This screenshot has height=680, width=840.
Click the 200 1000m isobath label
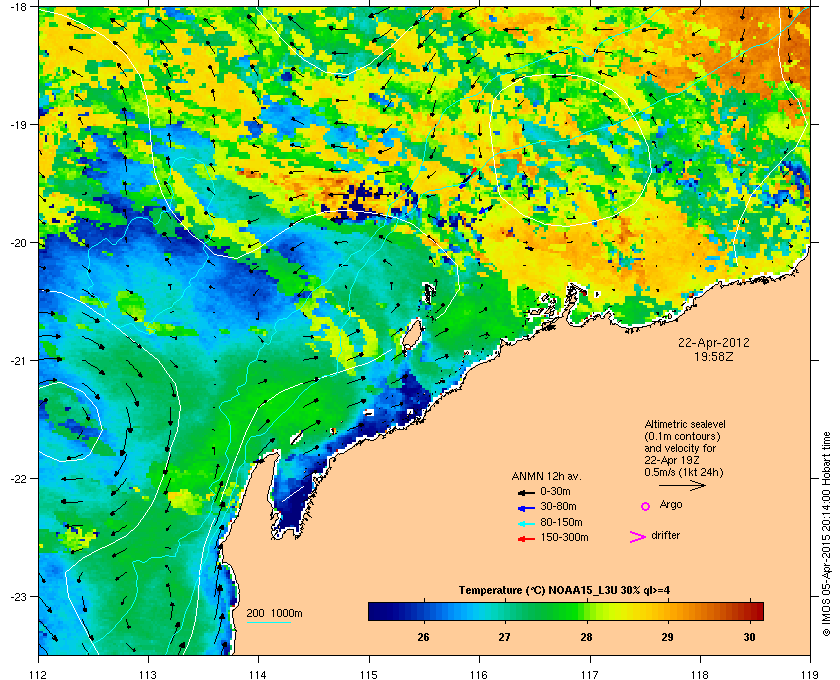click(x=274, y=614)
